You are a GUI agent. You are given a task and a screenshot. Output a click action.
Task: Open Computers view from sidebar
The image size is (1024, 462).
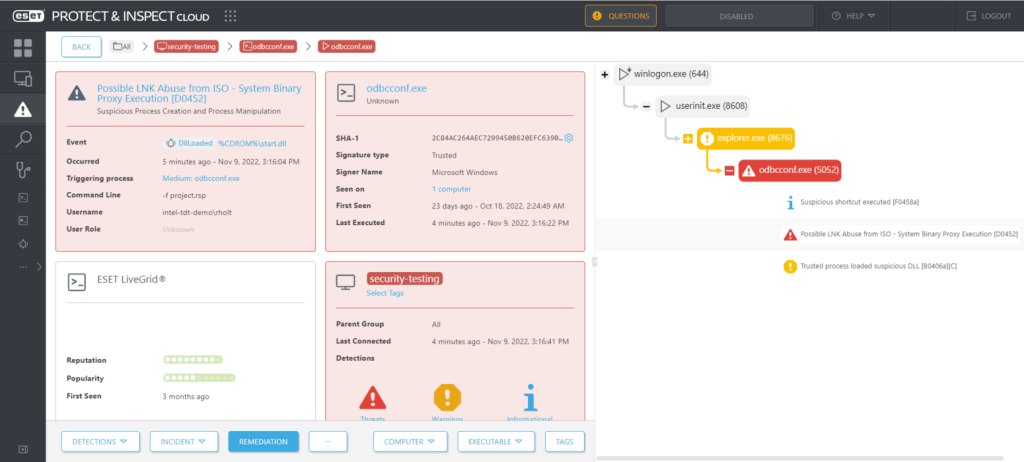coord(23,78)
